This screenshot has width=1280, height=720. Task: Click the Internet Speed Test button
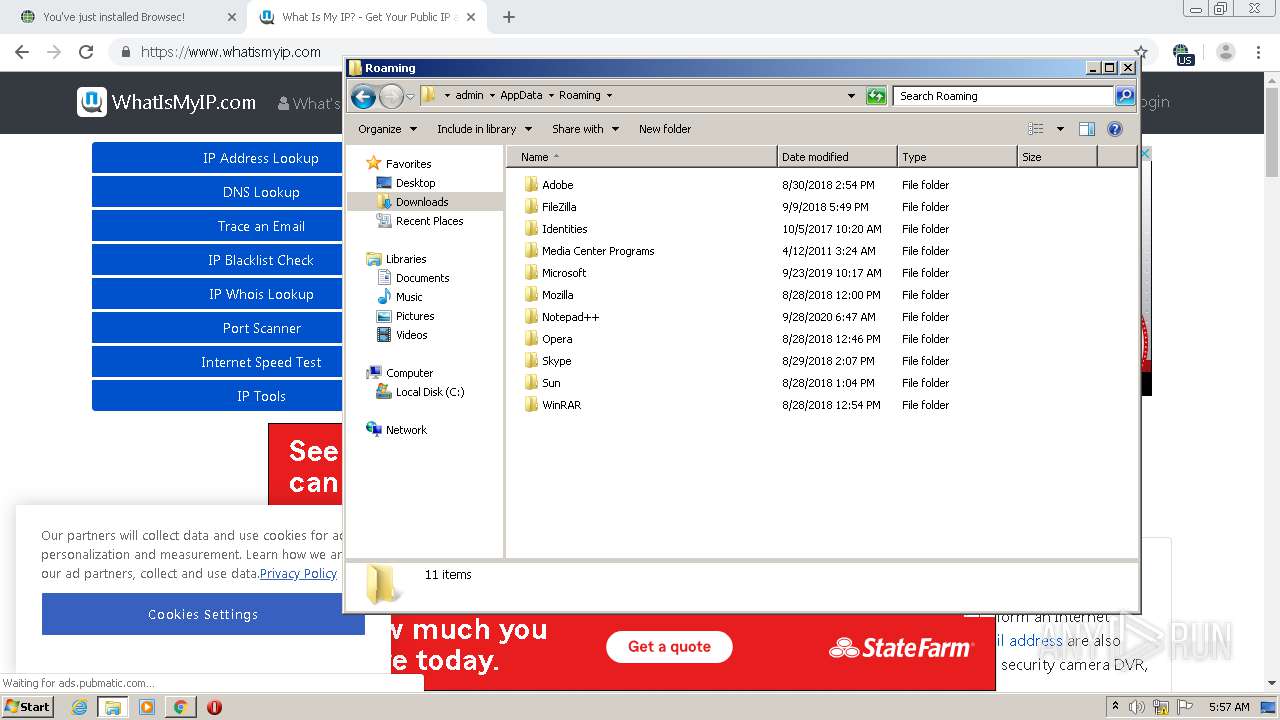pos(217,362)
